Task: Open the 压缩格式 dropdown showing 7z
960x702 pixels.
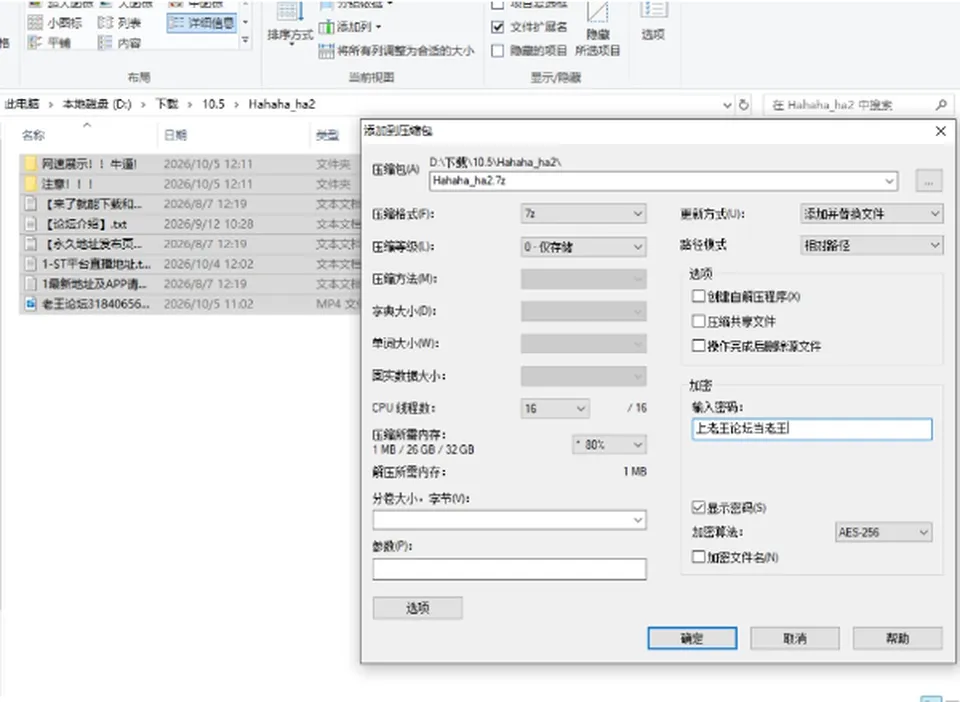Action: pyautogui.click(x=583, y=214)
